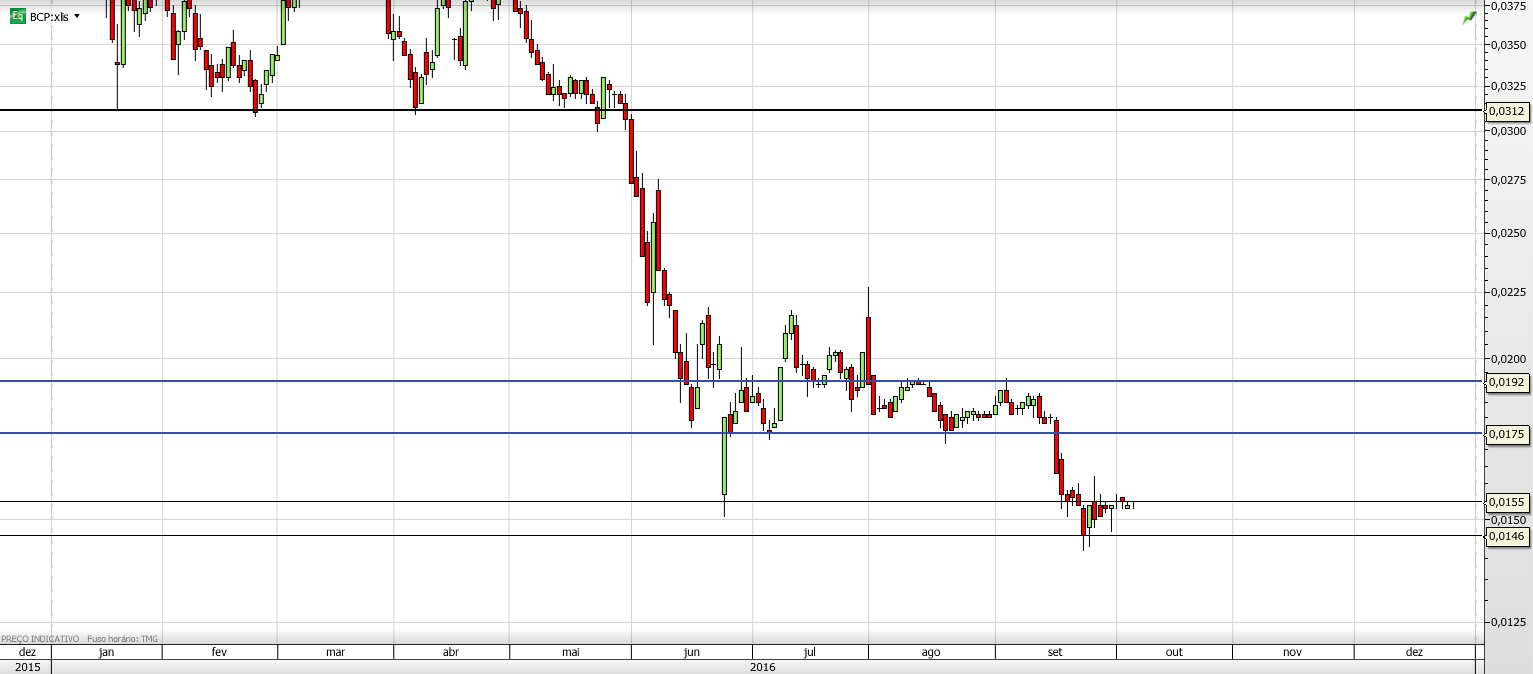This screenshot has width=1533, height=674.
Task: Click the green Eq instrument icon
Action: coord(17,16)
